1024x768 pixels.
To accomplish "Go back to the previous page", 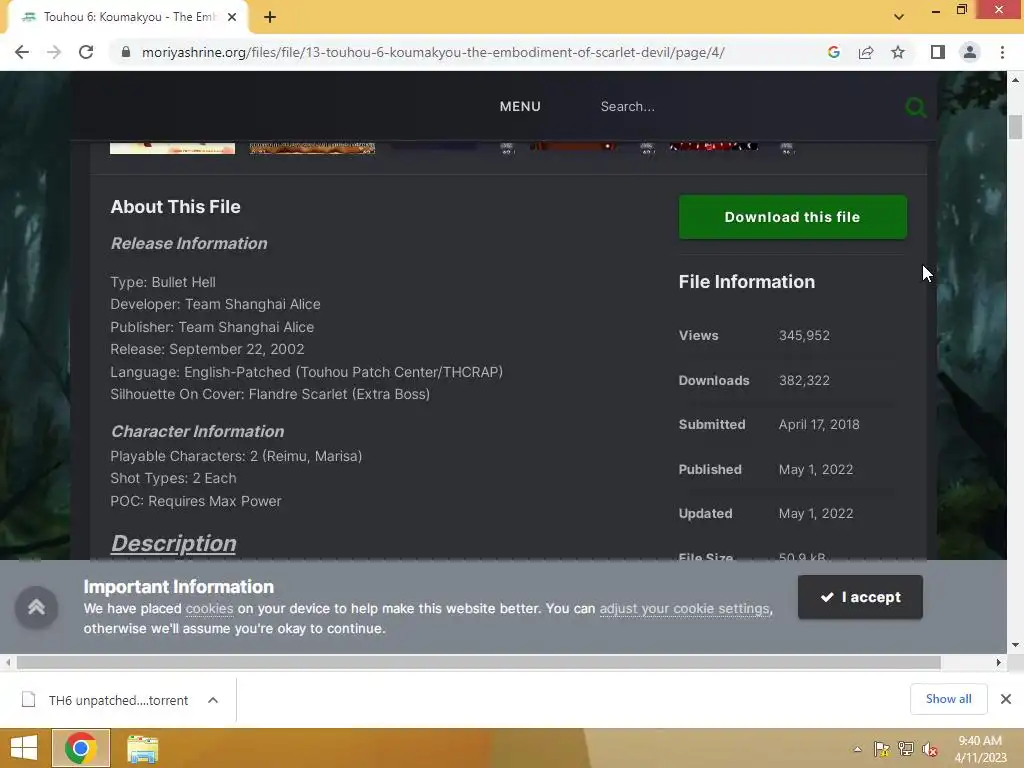I will click(x=22, y=52).
